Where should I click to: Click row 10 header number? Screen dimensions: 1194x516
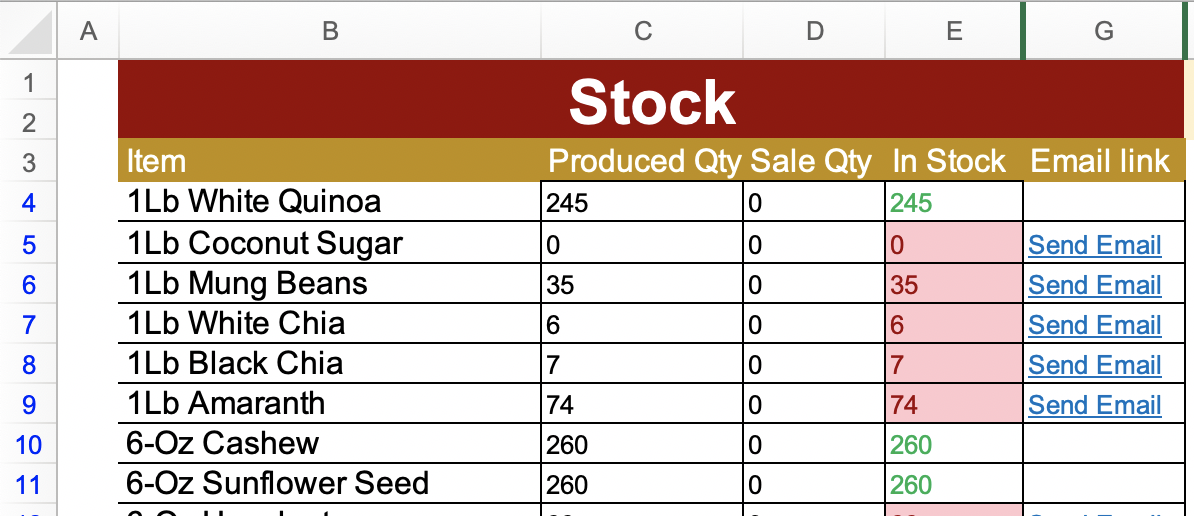point(29,444)
